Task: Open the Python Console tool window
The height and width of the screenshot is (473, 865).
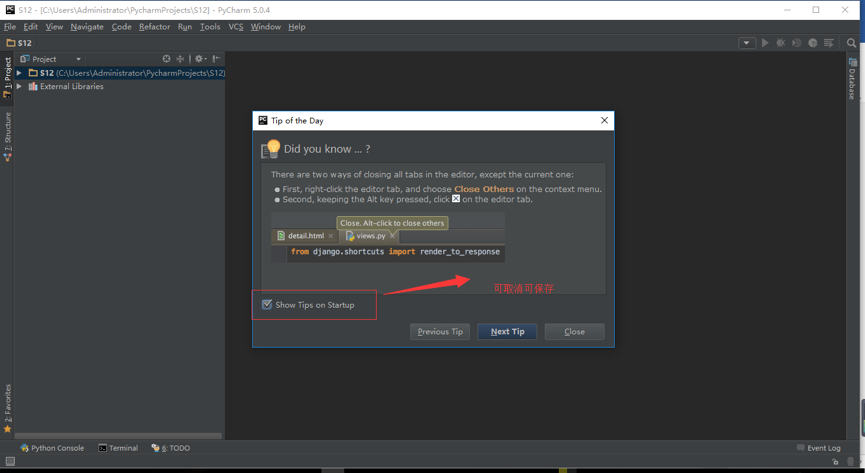Action: pos(52,448)
